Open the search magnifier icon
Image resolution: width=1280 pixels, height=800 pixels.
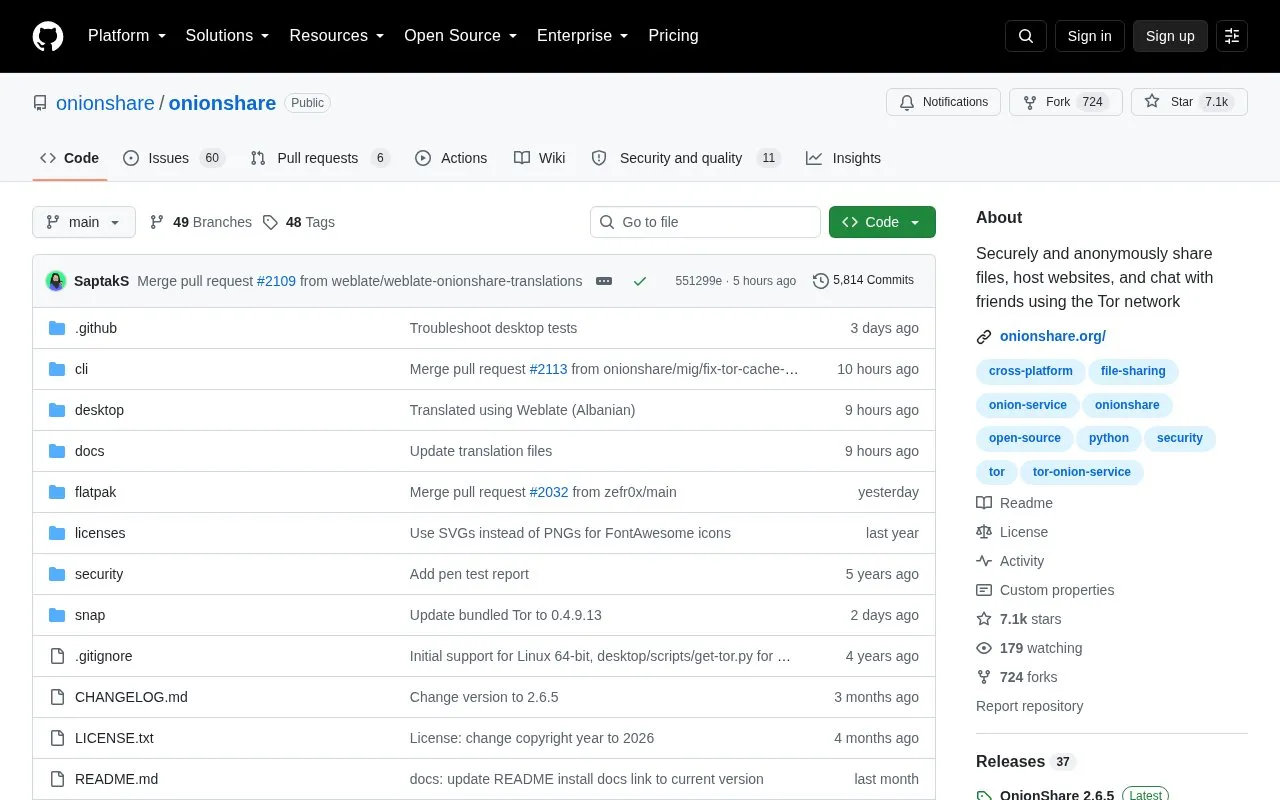[x=1026, y=36]
